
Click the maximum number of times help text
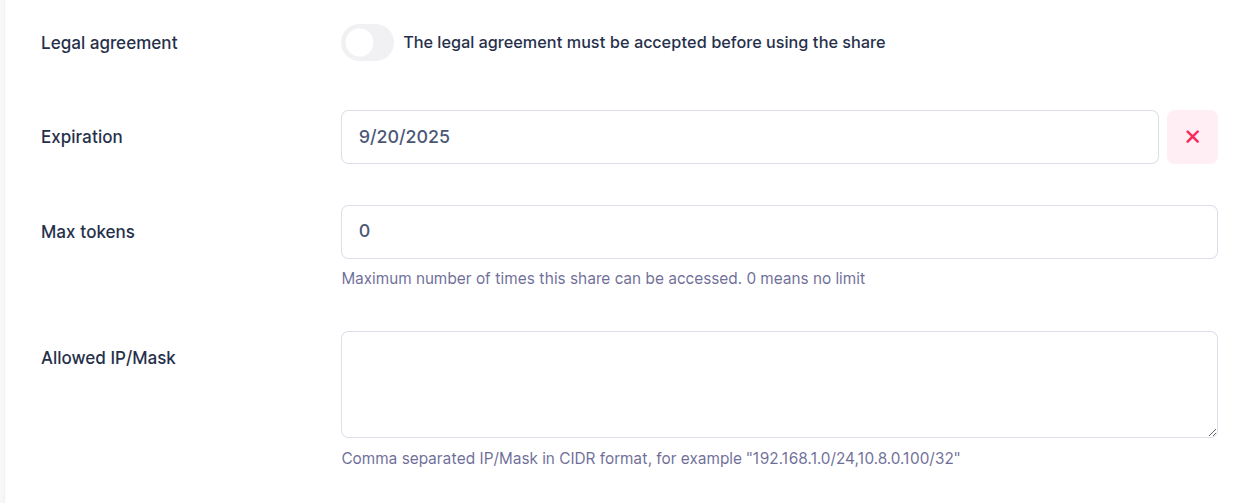pos(540,279)
